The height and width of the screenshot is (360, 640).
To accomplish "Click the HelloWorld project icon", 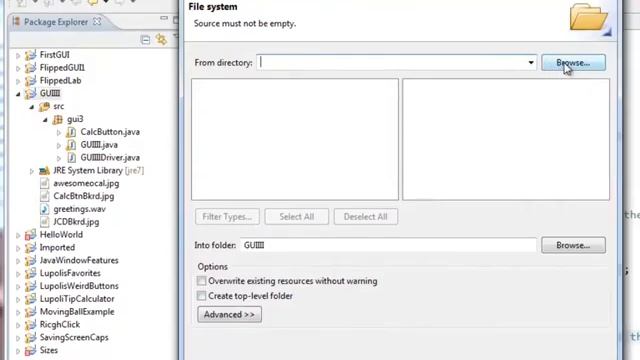I will pos(31,235).
